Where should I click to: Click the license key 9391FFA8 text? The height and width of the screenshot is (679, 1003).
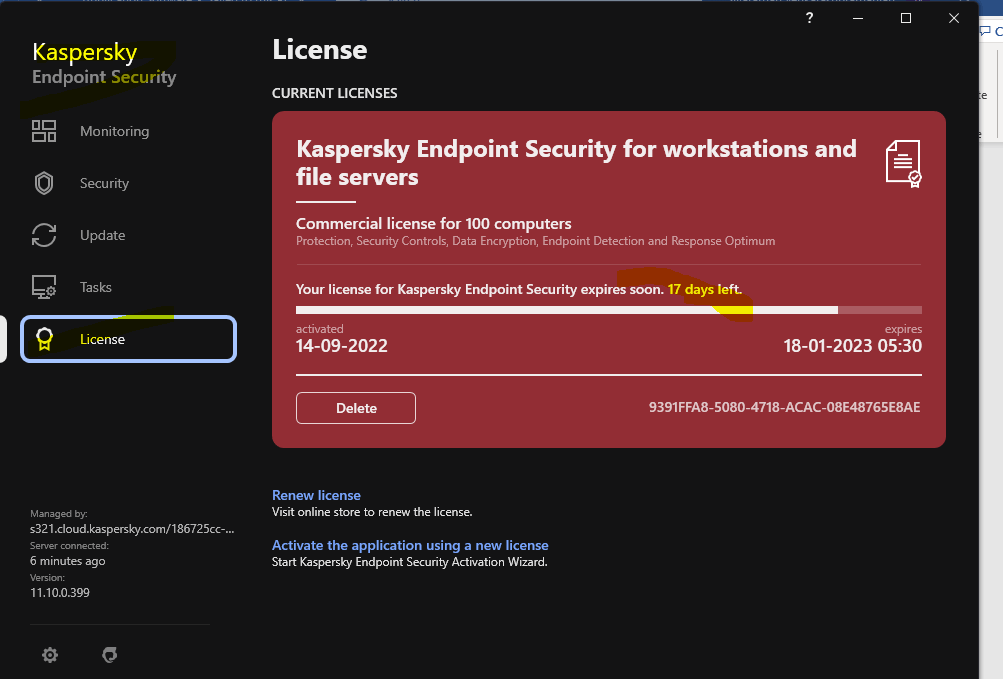coord(784,407)
